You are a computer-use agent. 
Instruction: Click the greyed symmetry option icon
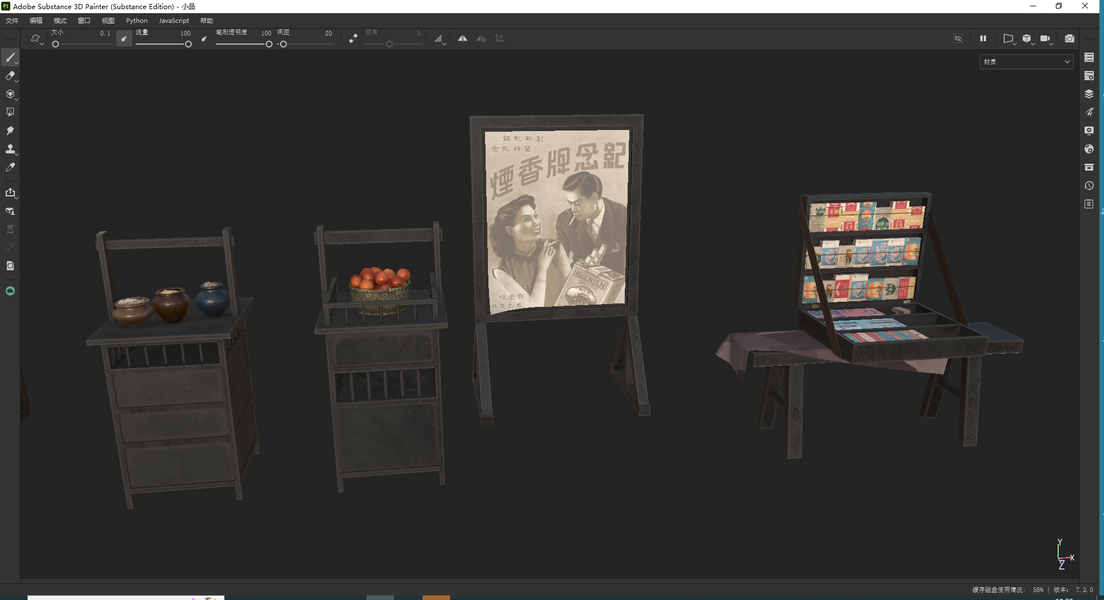(x=481, y=39)
